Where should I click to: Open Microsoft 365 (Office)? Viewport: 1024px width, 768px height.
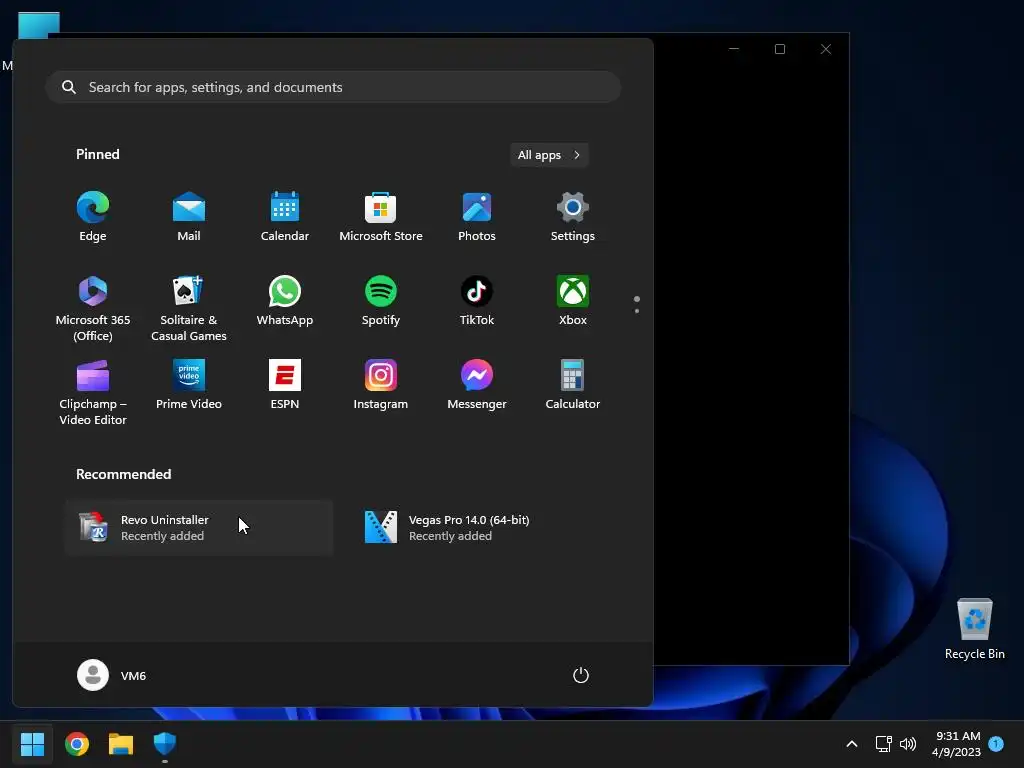93,308
